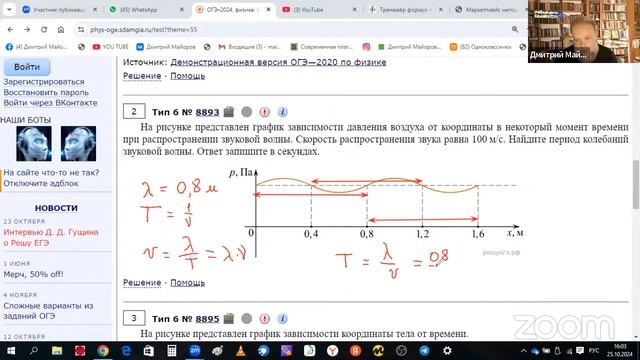Switch to Google Chrome in the taskbar

(103, 351)
